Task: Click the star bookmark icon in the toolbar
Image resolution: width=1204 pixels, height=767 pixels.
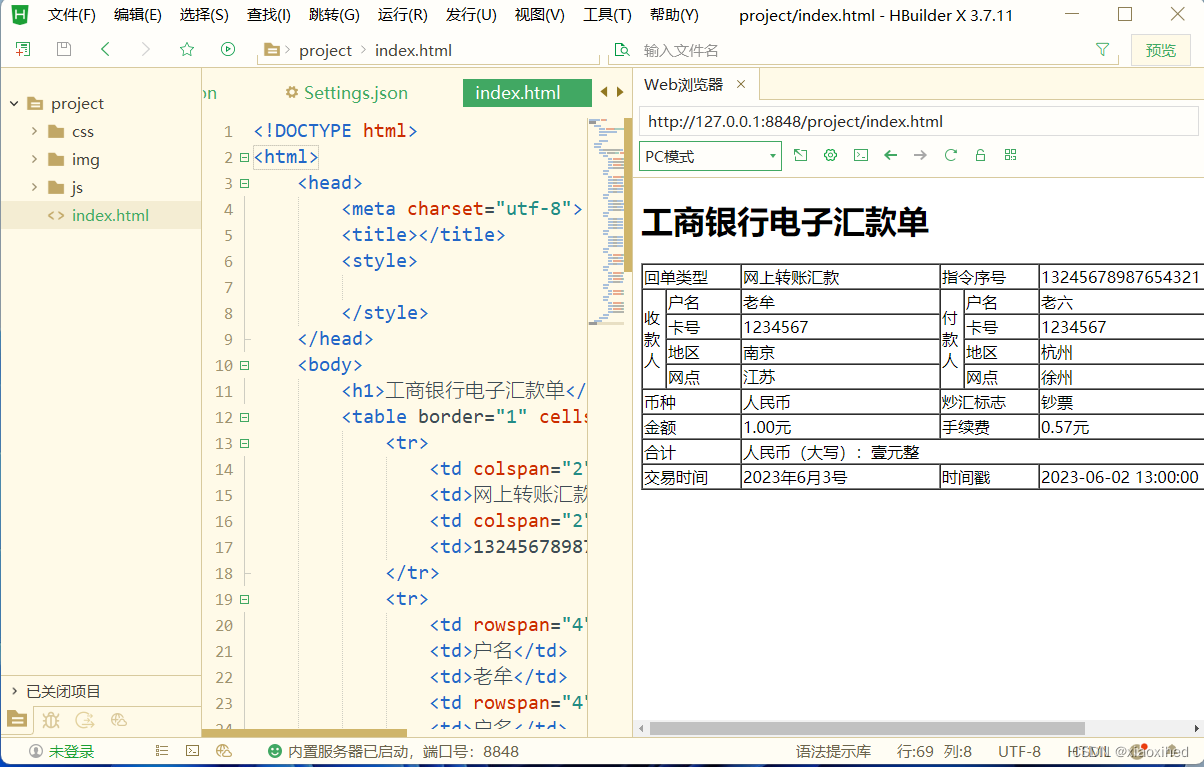Action: pyautogui.click(x=187, y=49)
